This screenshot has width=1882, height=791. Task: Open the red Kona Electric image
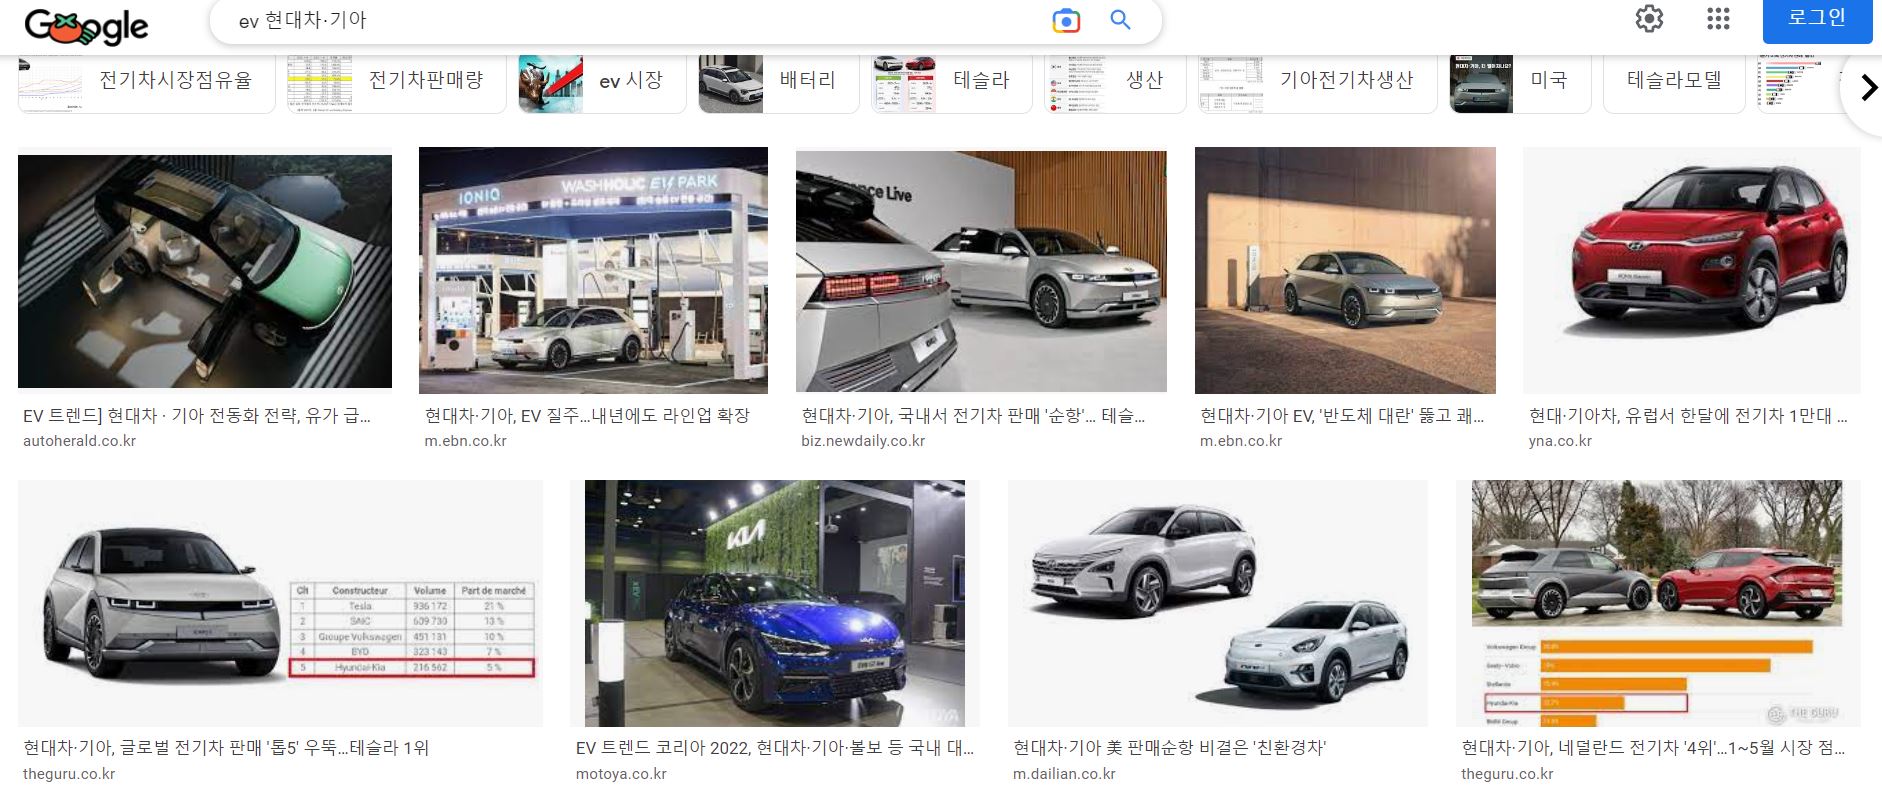click(x=1691, y=270)
